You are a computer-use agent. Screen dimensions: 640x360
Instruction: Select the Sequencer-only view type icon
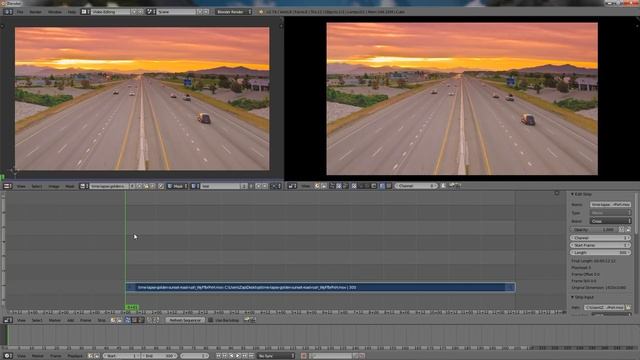(128, 320)
